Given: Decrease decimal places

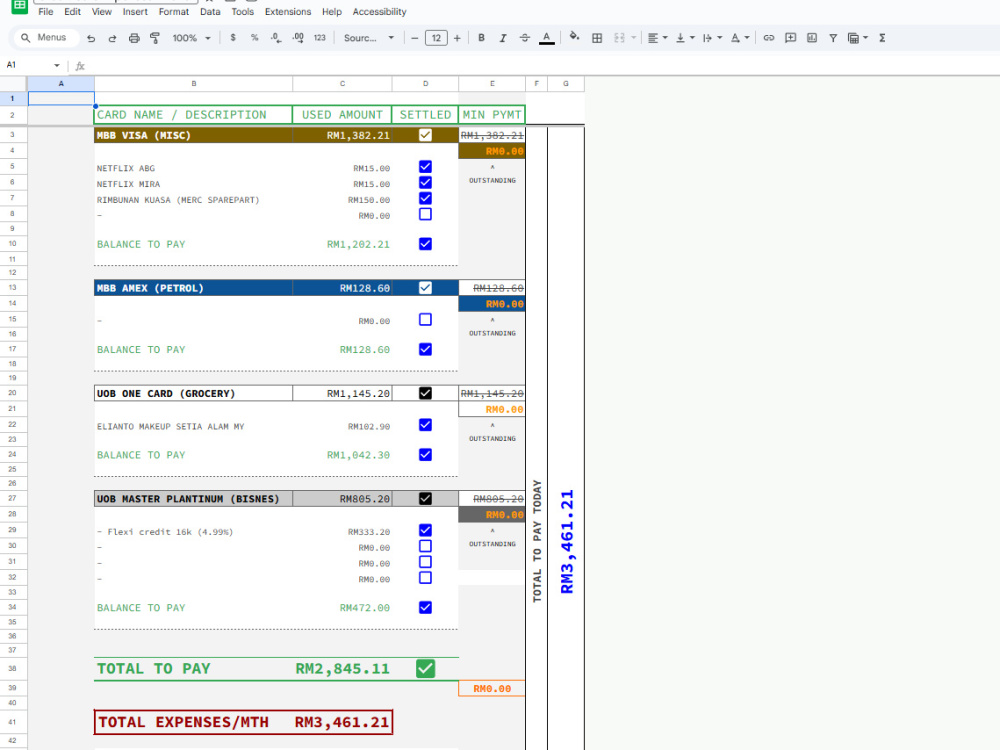Looking at the screenshot, I should (x=276, y=38).
